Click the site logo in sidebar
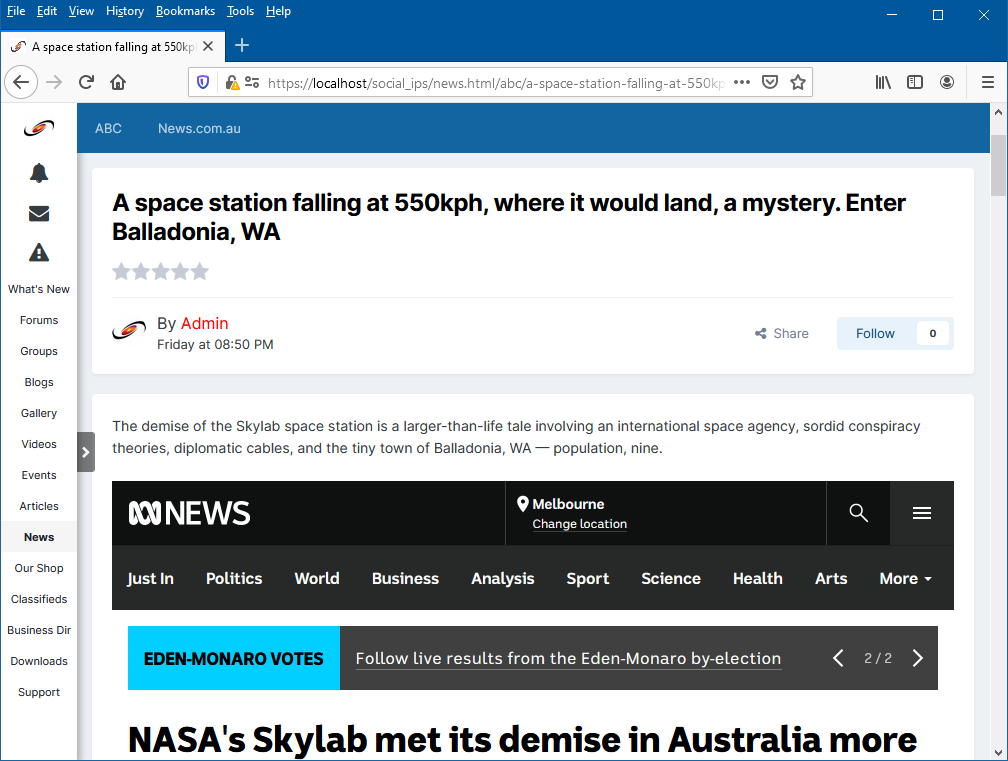The width and height of the screenshot is (1008, 761). pos(39,129)
